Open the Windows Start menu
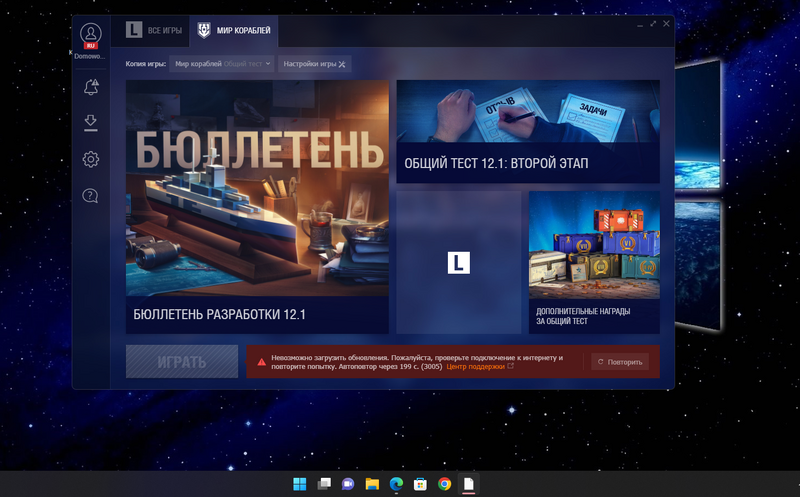This screenshot has width=800, height=497. tap(299, 483)
